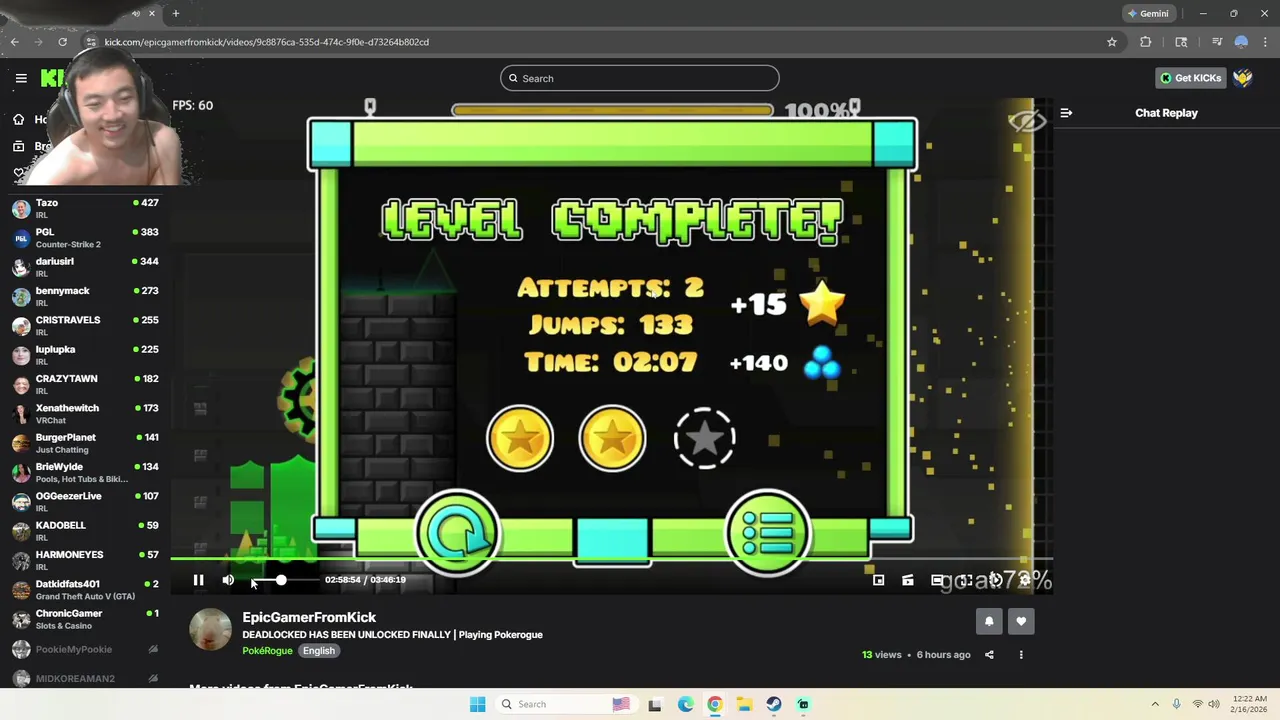
Task: Open video player settings gear
Action: click(1024, 580)
